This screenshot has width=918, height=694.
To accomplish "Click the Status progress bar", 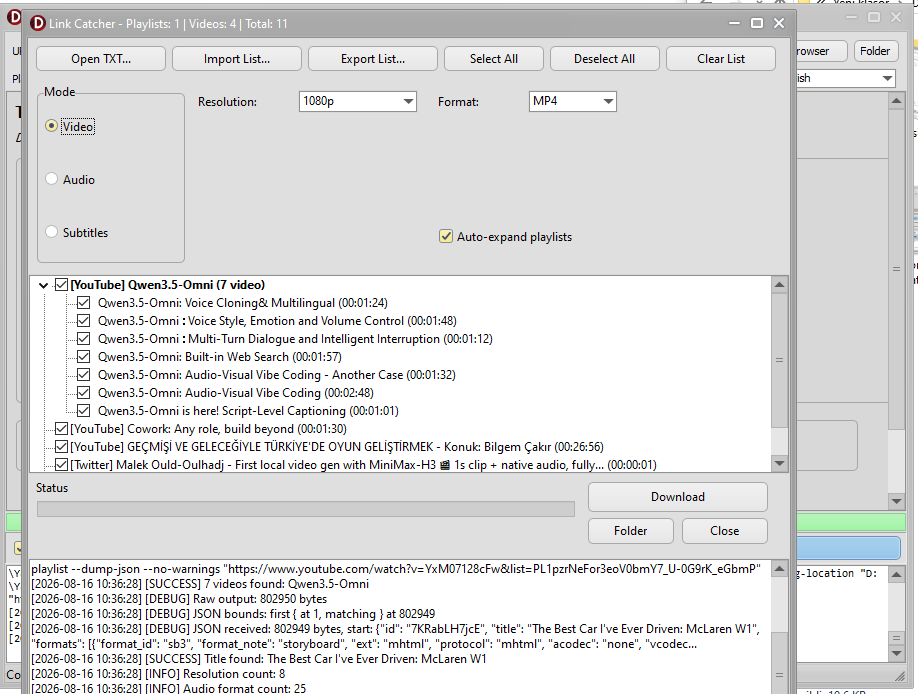I will coord(306,509).
